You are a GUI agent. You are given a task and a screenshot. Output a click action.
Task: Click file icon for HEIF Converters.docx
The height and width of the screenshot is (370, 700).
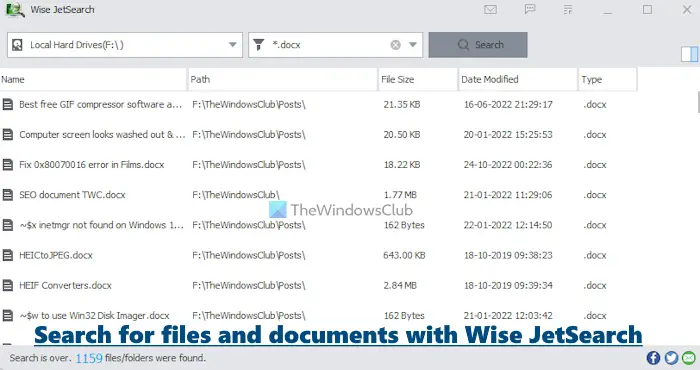(8, 285)
